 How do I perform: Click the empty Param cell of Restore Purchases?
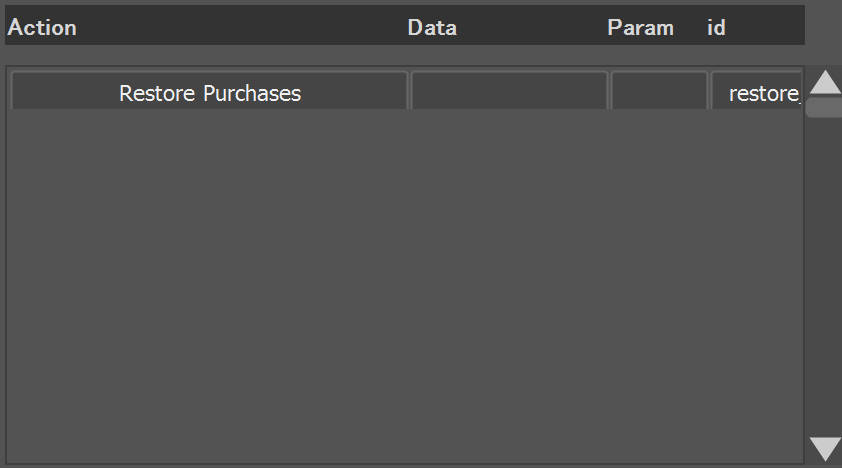coord(659,91)
